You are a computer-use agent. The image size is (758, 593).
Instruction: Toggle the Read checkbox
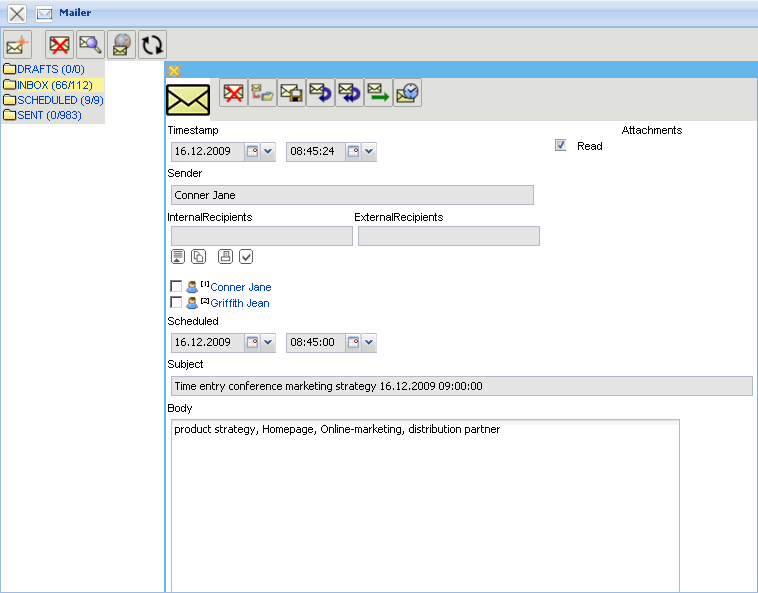coord(561,146)
